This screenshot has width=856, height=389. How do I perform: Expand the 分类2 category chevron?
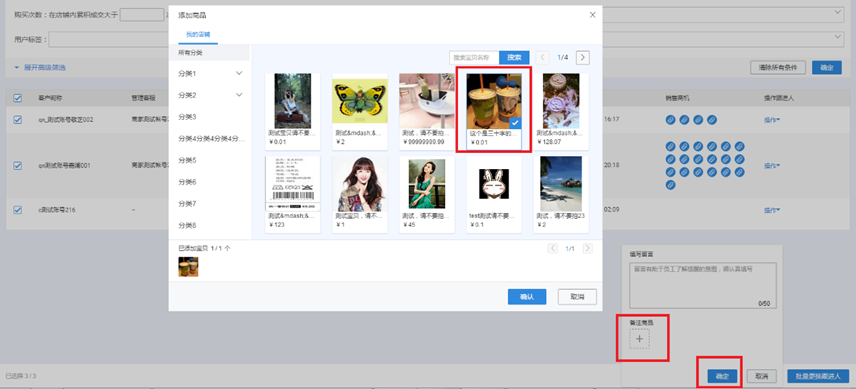[x=239, y=95]
